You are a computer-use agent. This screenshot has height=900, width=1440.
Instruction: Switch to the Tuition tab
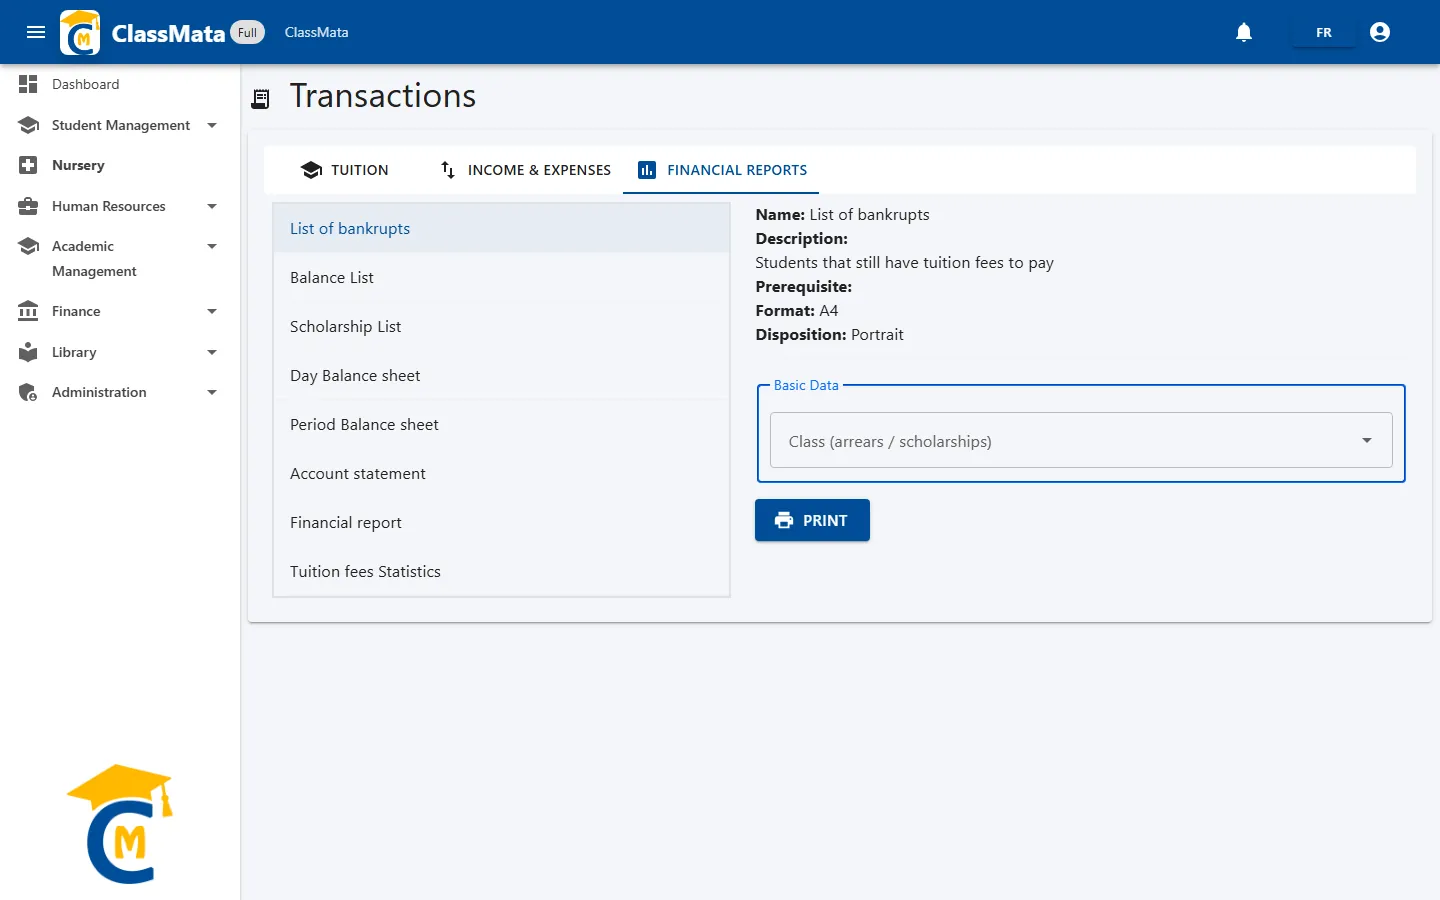(344, 170)
